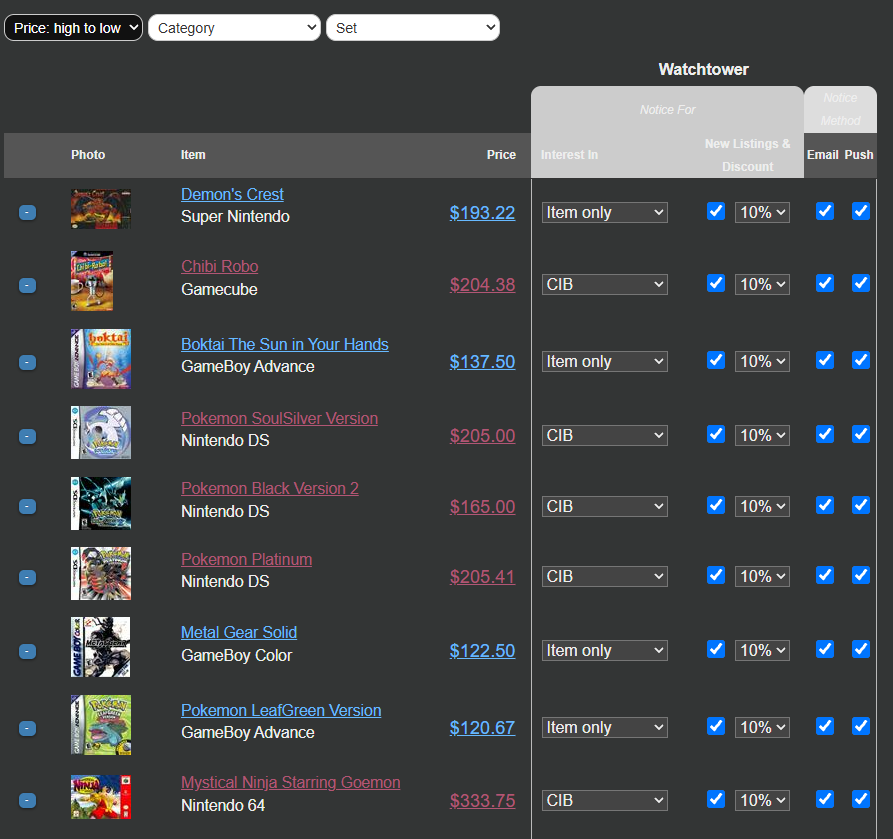Uncheck New Listings checkbox for Demon's Crest

coord(716,211)
